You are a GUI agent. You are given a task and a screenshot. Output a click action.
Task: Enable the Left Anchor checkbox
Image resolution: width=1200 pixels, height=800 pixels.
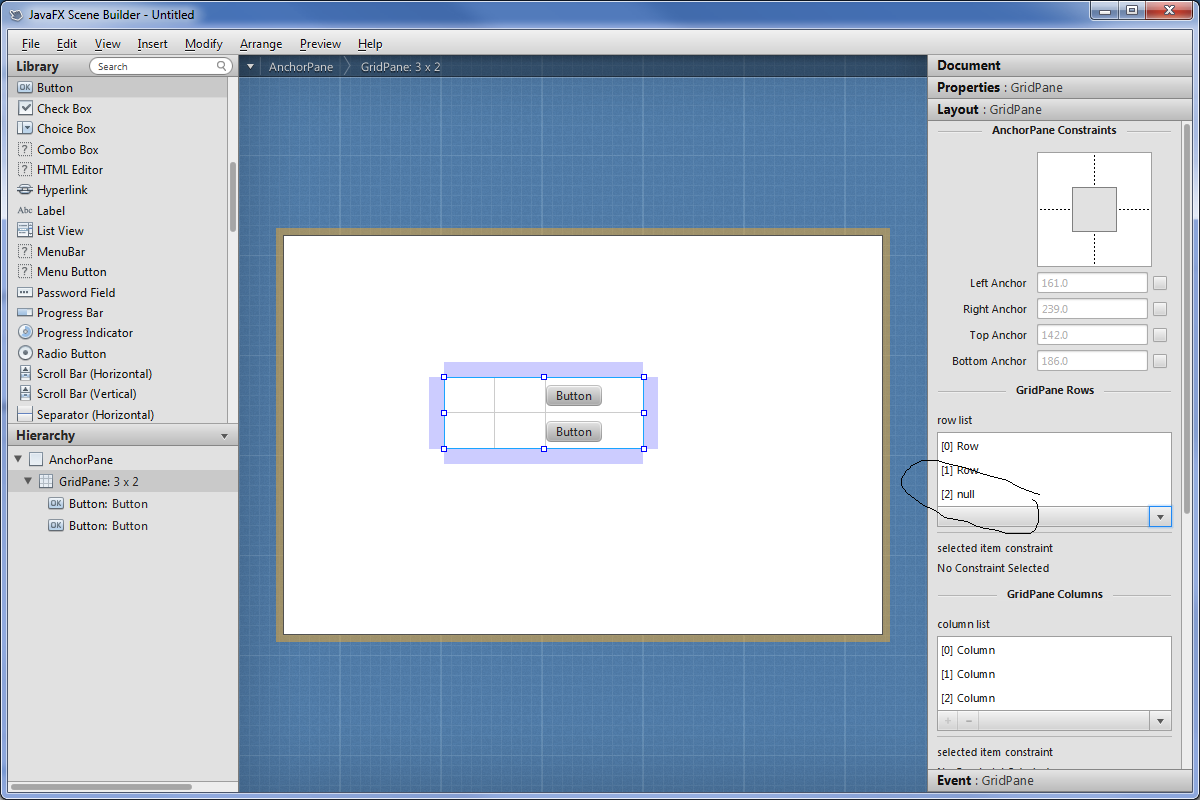coord(1160,283)
